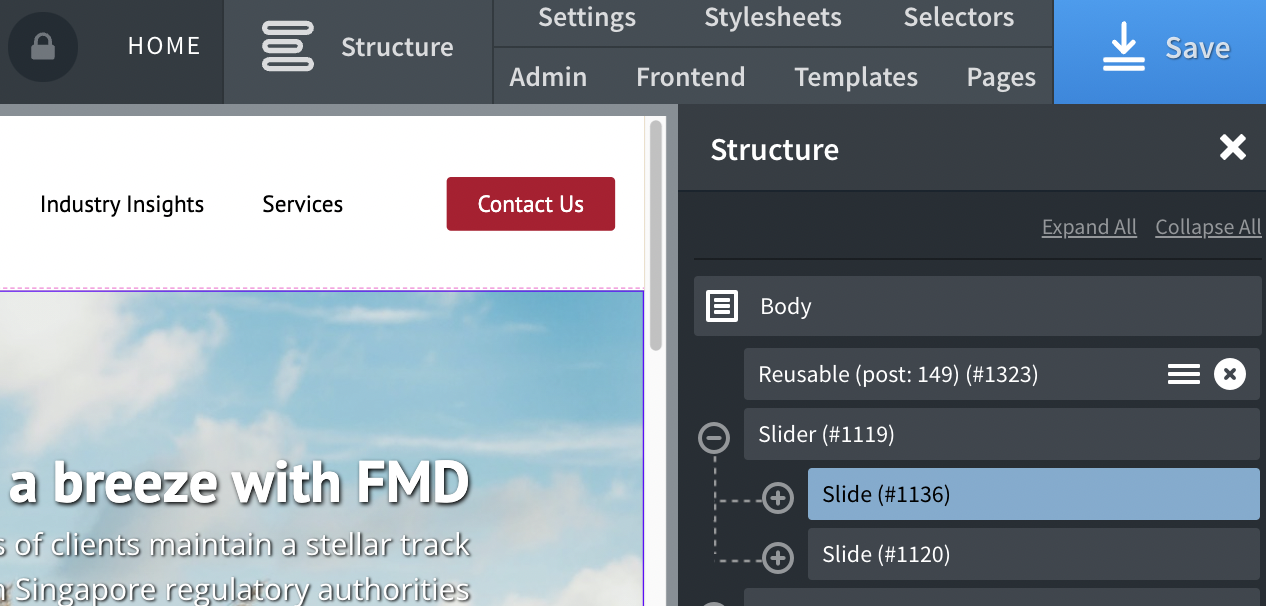The image size is (1266, 606).
Task: Save the page with the Save button
Action: pyautogui.click(x=1160, y=51)
